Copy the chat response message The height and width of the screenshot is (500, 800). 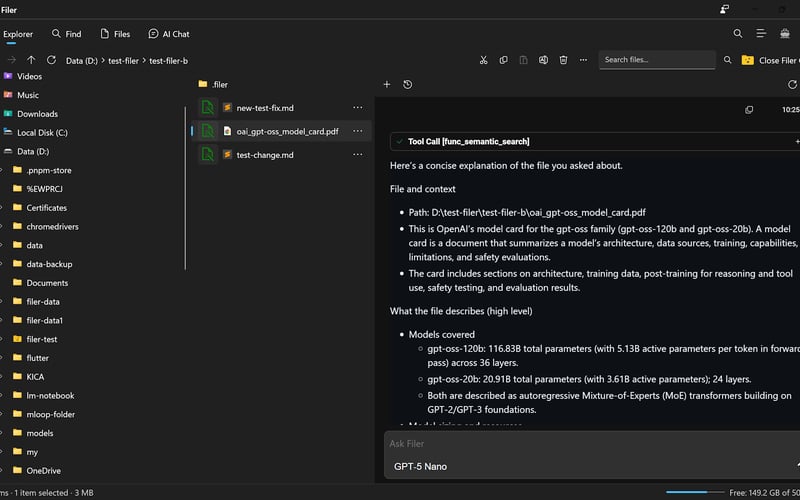click(x=749, y=110)
